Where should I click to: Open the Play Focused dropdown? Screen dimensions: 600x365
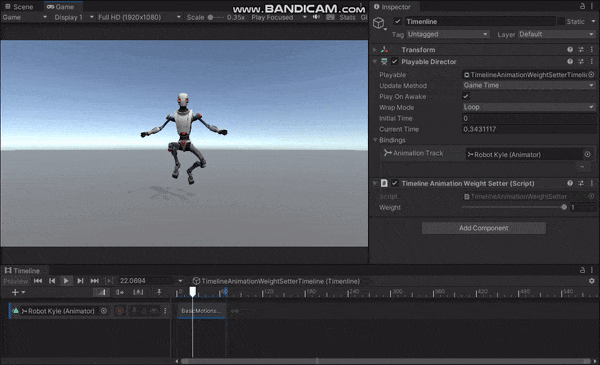(x=279, y=17)
